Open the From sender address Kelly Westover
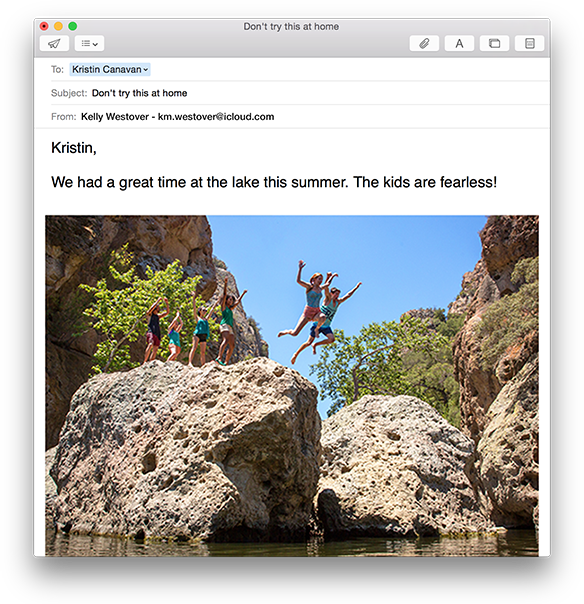 178,117
